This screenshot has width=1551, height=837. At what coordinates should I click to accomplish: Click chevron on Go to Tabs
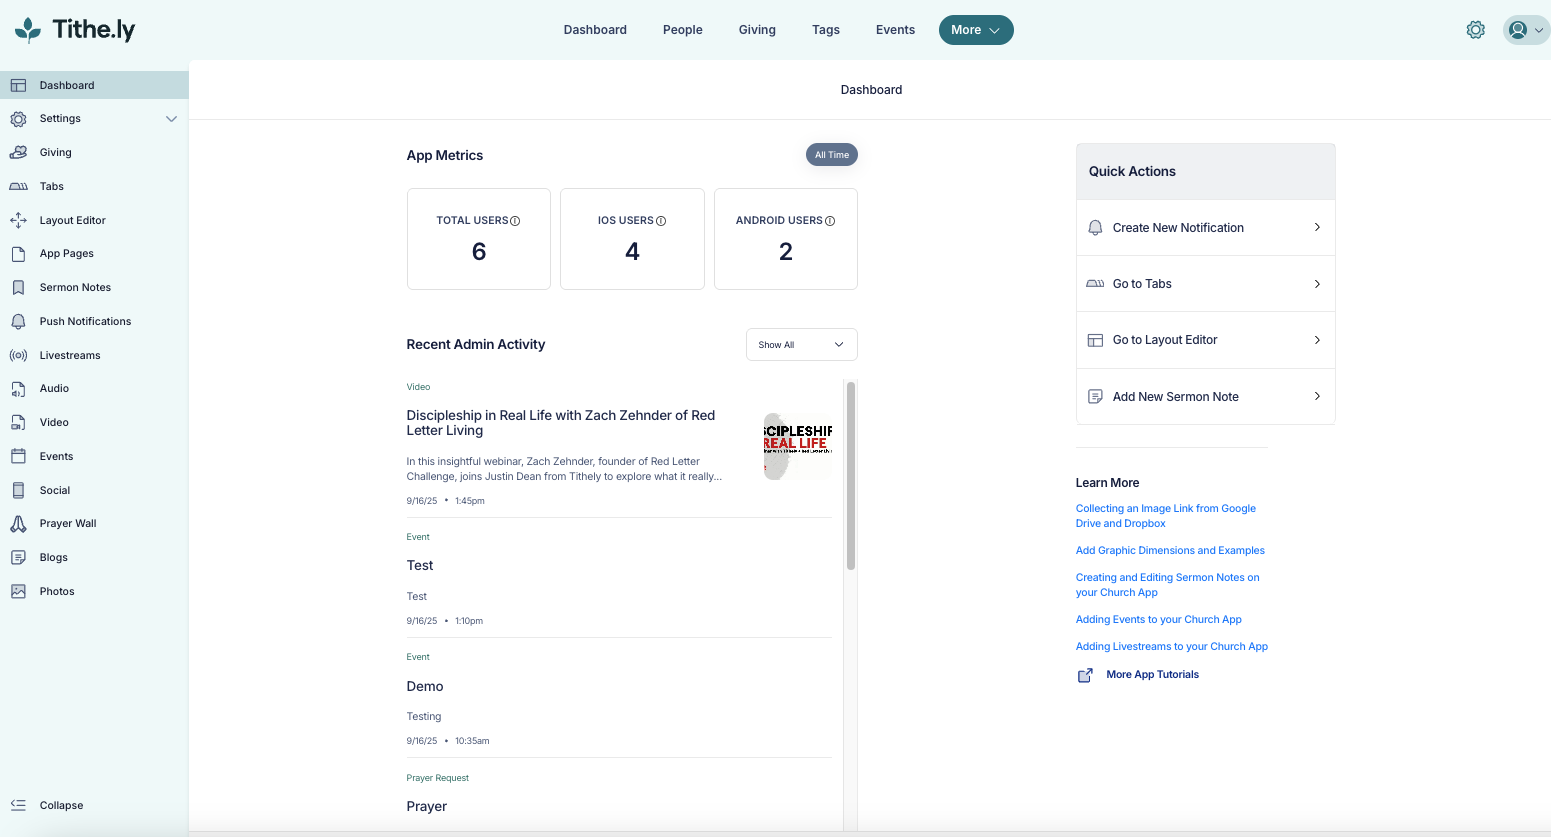[1317, 284]
